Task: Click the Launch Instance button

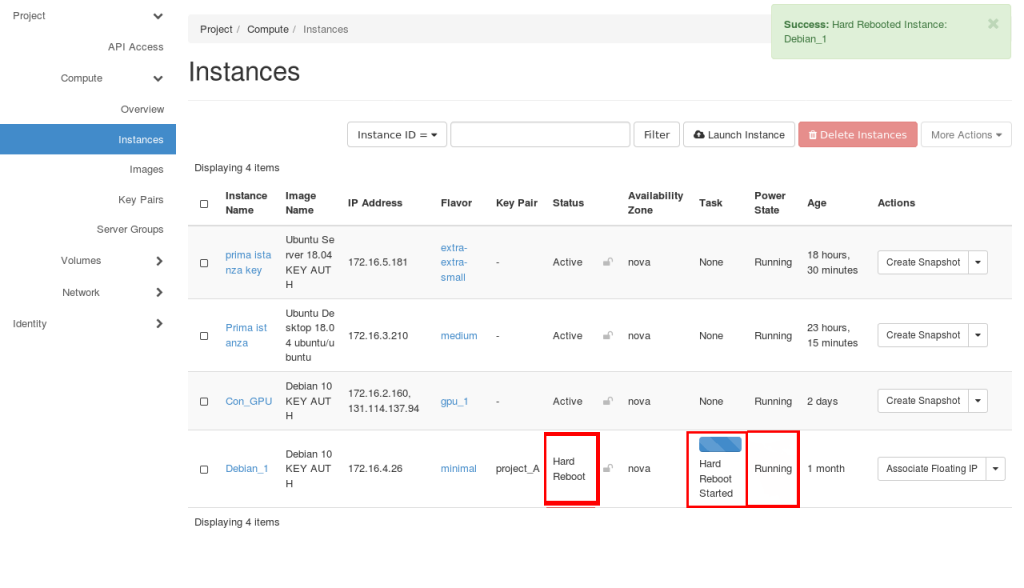Action: tap(739, 135)
